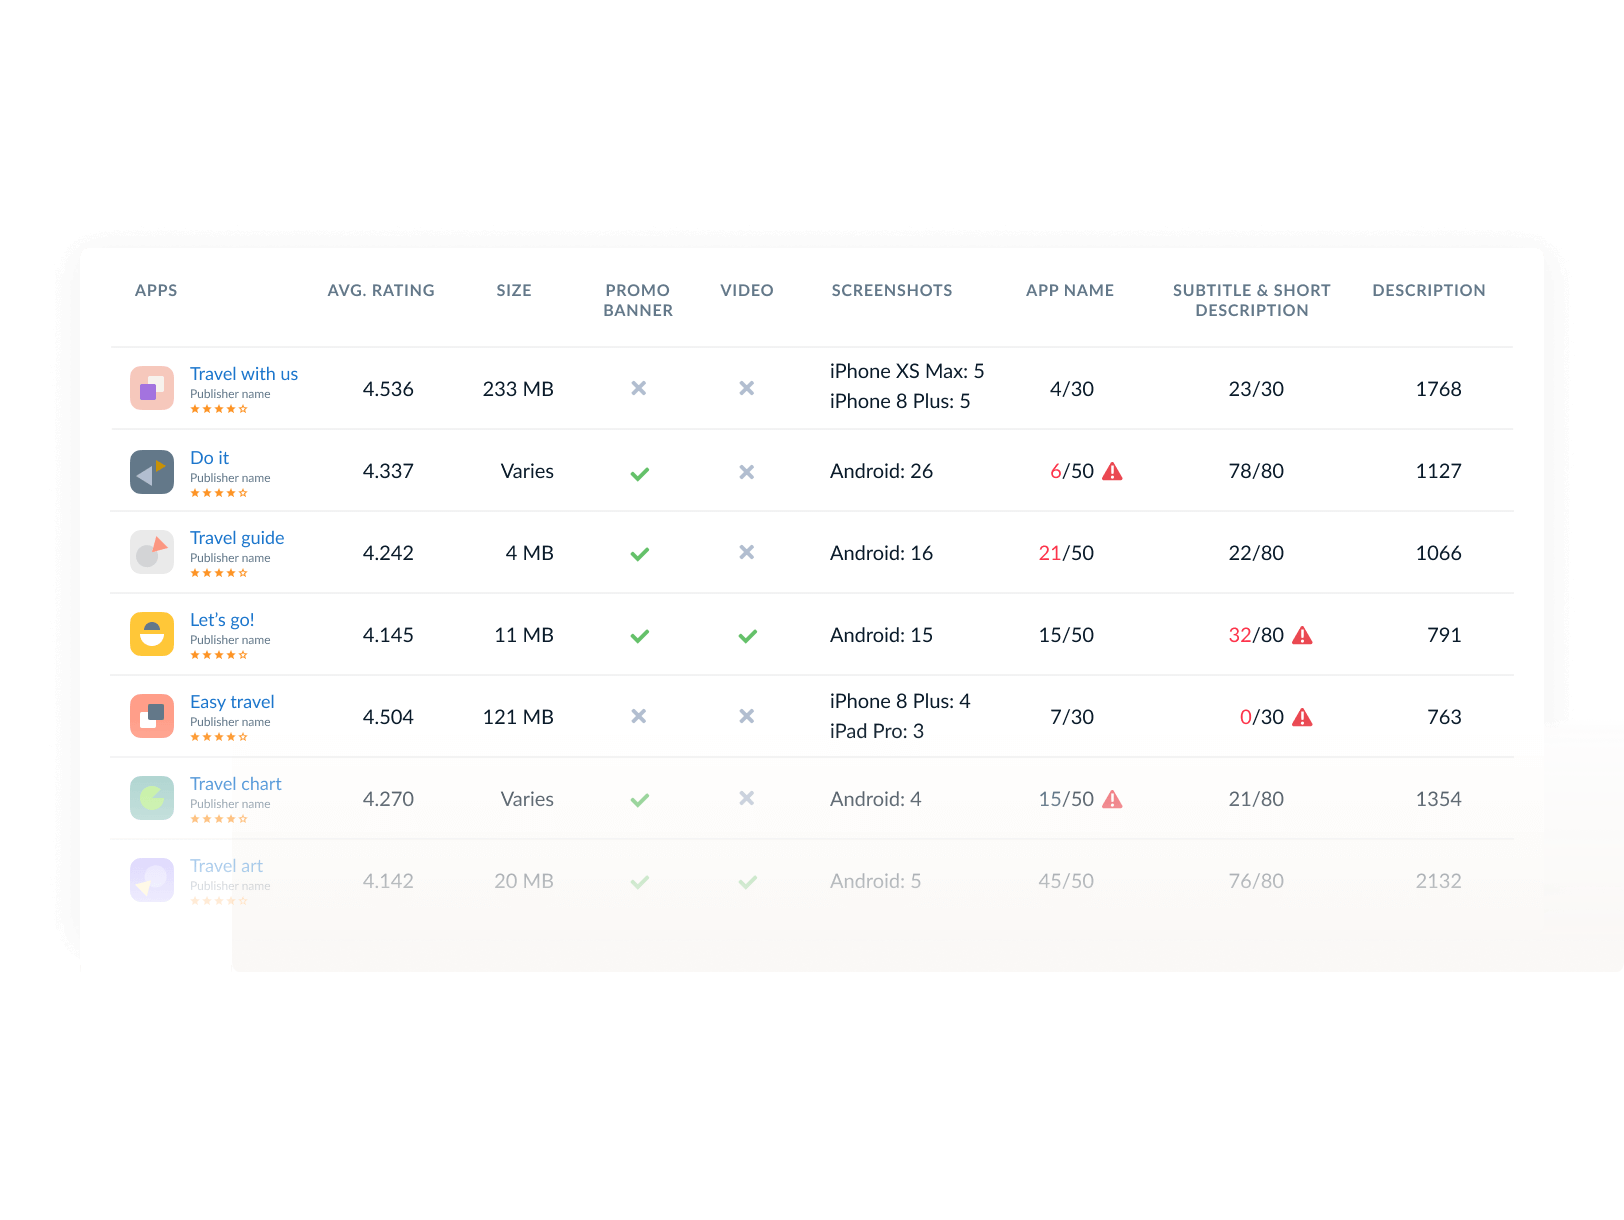This screenshot has width=1624, height=1220.
Task: Open the Travel guide app link
Action: [237, 538]
